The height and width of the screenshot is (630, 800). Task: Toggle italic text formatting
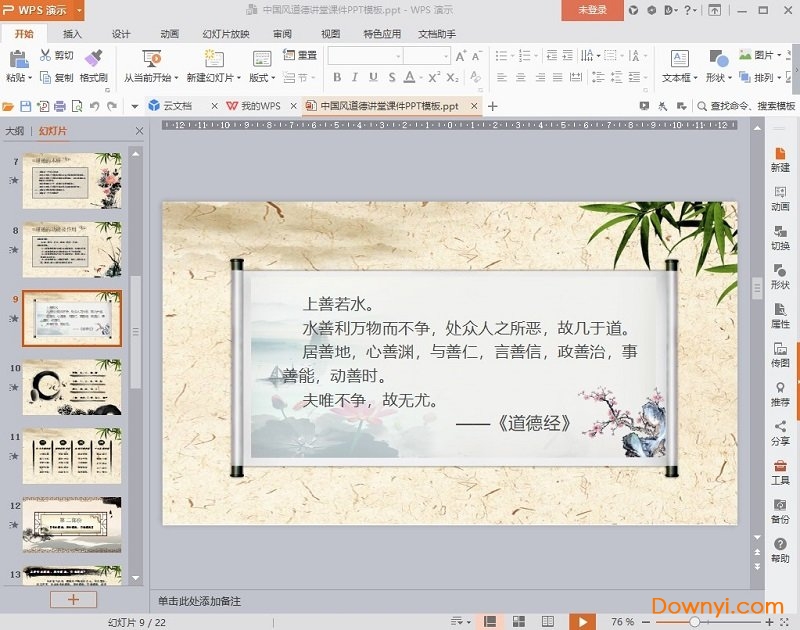coord(353,77)
